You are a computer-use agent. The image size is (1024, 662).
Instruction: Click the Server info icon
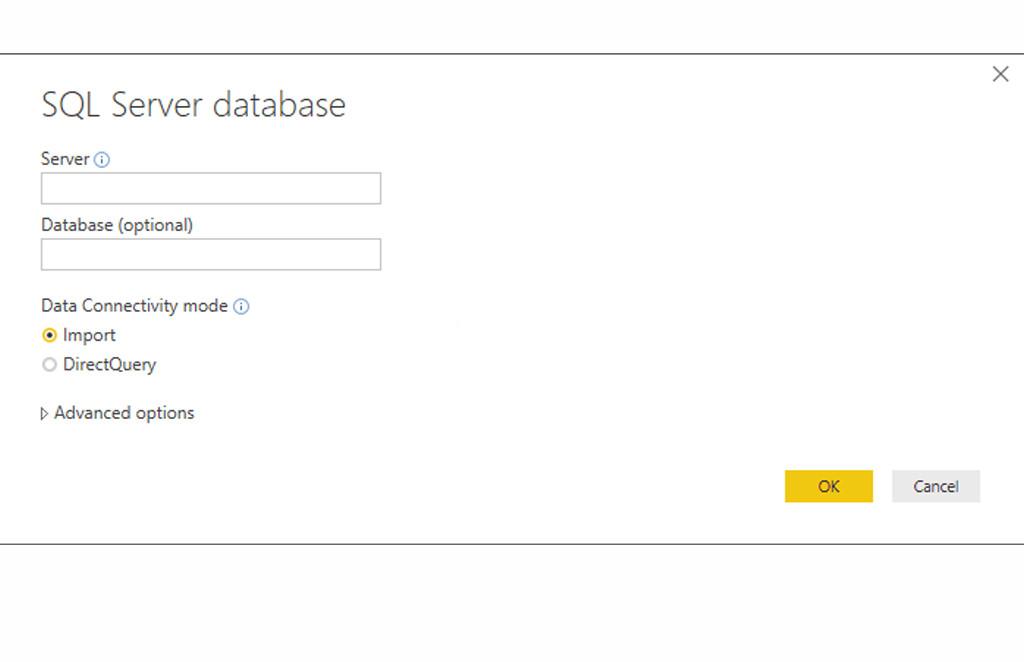pyautogui.click(x=104, y=158)
